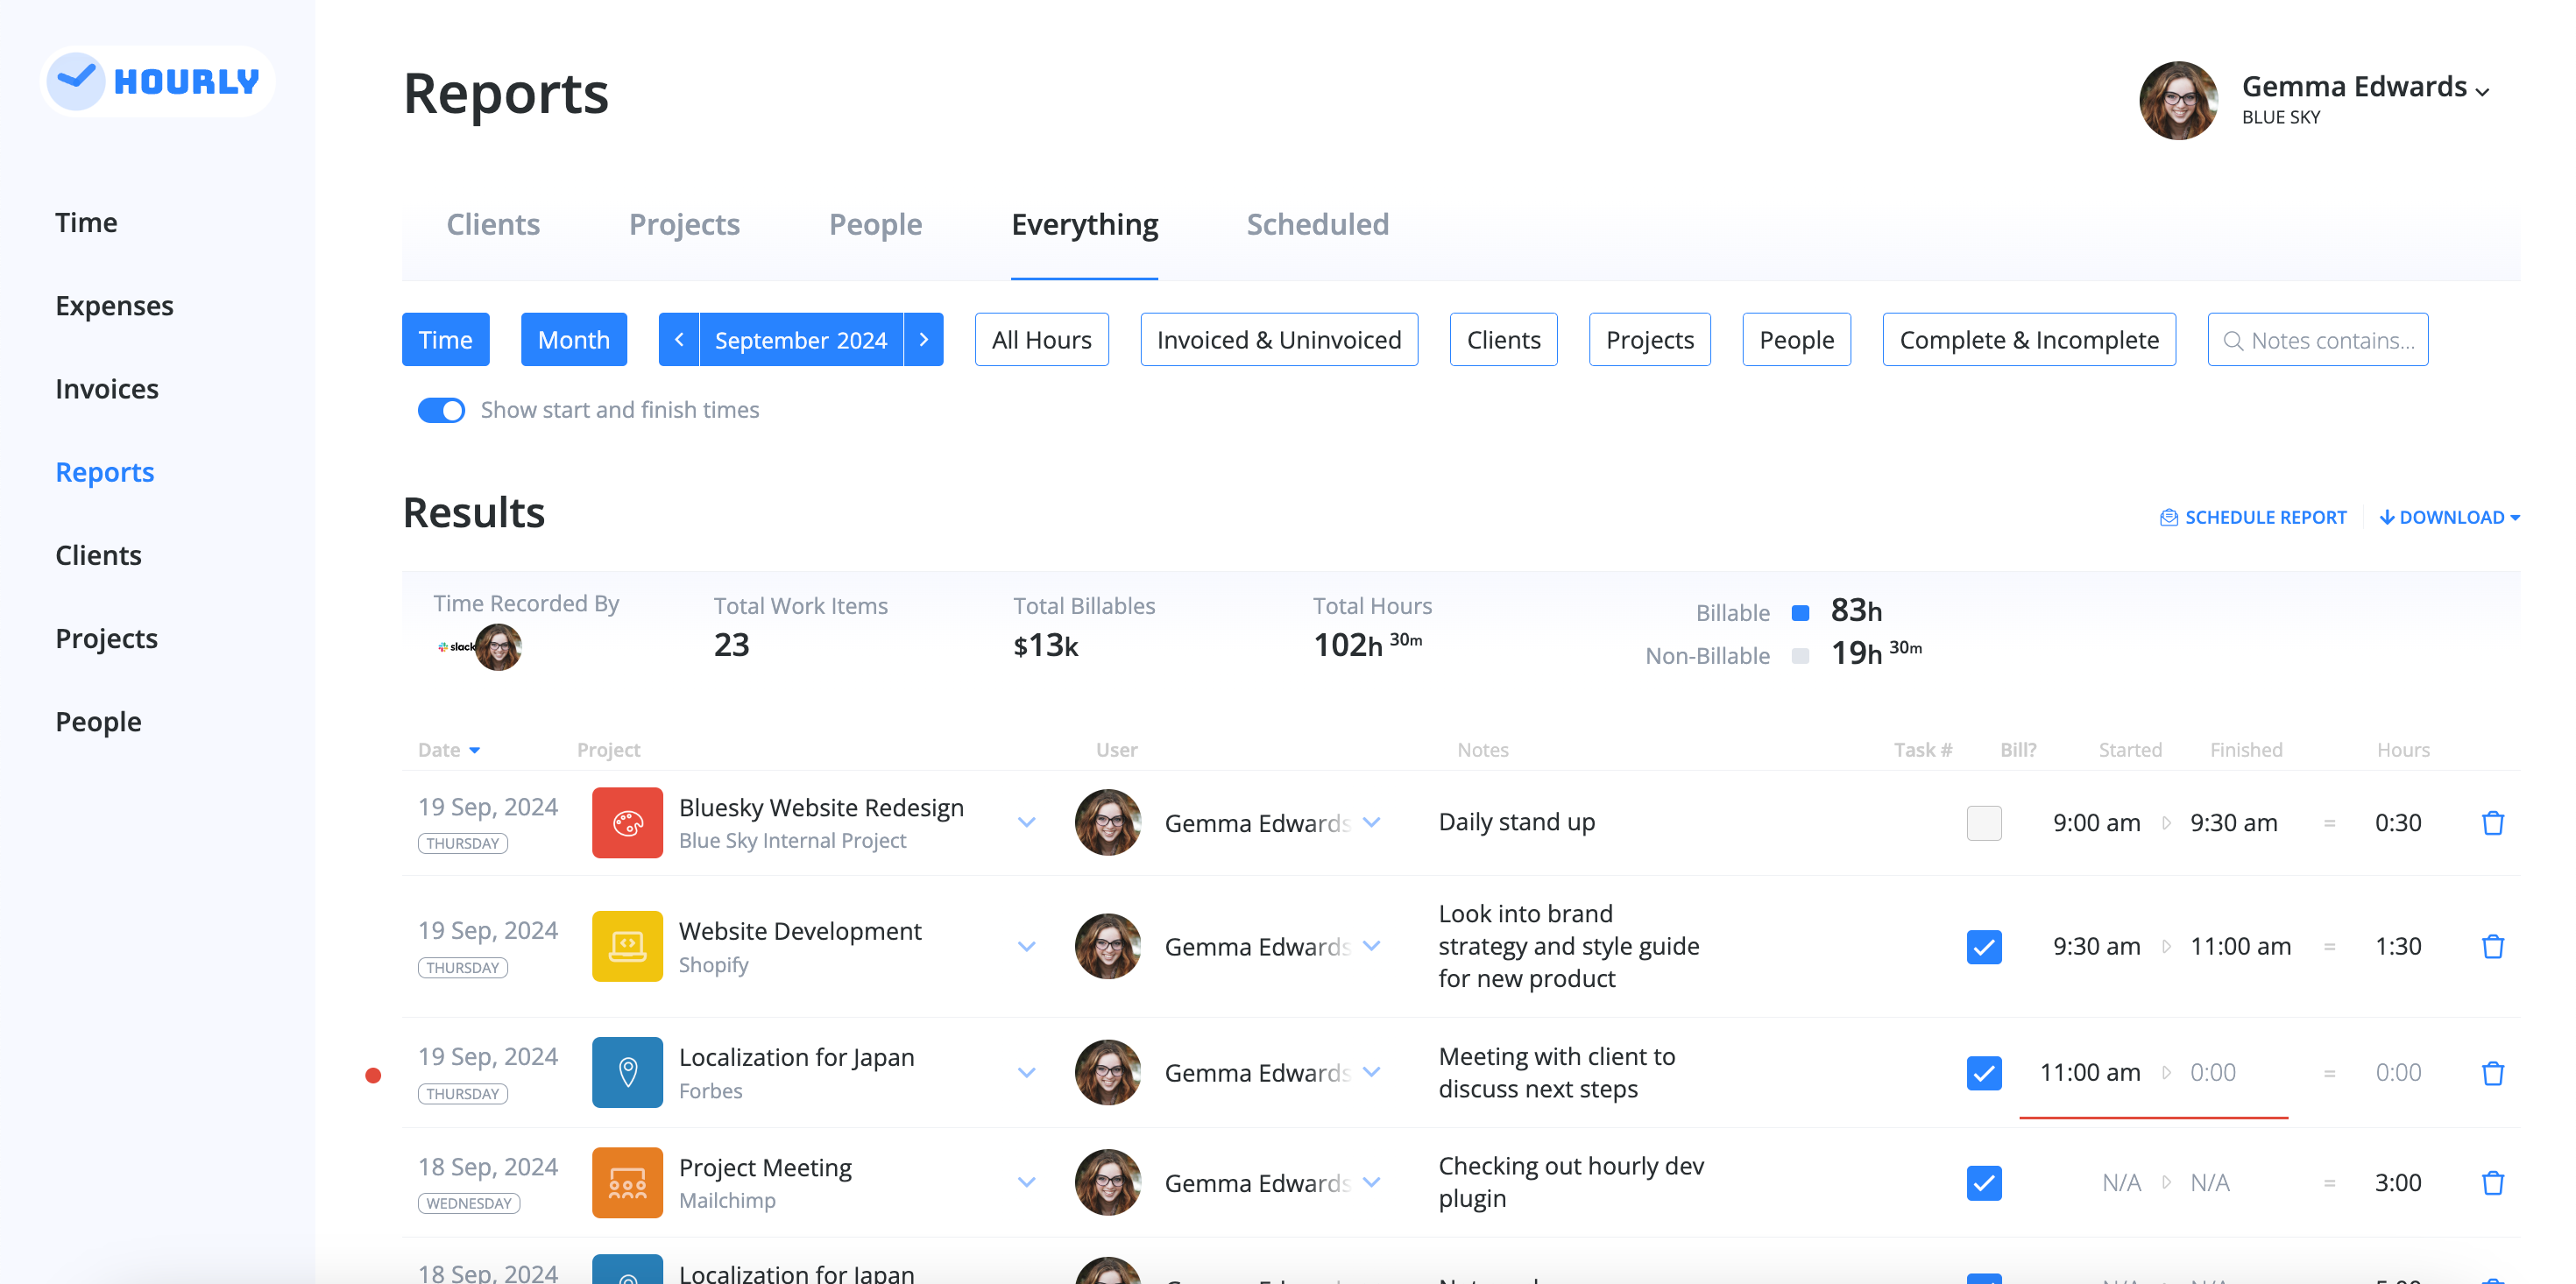2576x1284 pixels.
Task: Click the Notes contains search field
Action: 2318,339
